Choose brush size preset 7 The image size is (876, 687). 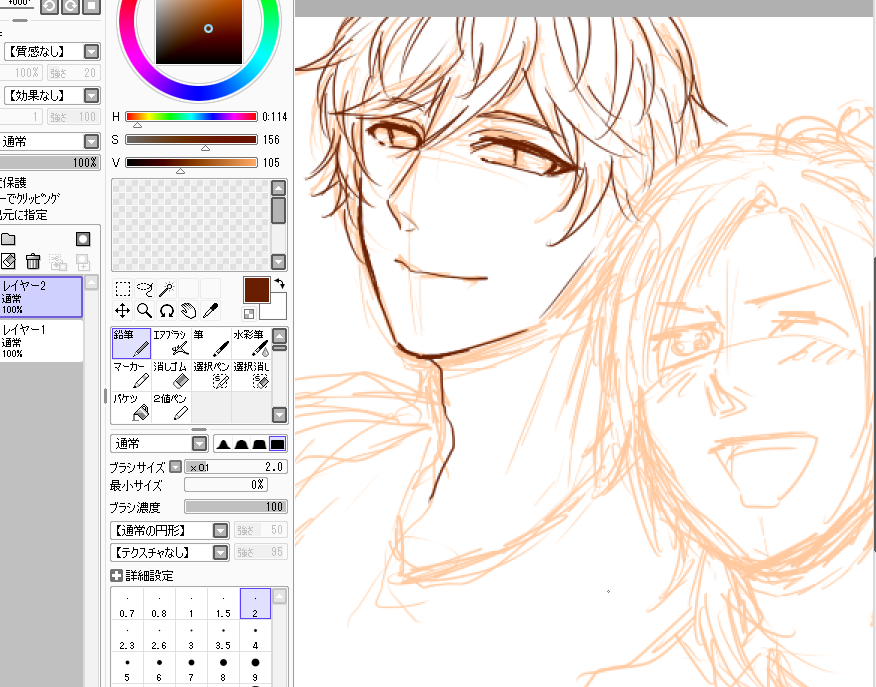pyautogui.click(x=191, y=667)
